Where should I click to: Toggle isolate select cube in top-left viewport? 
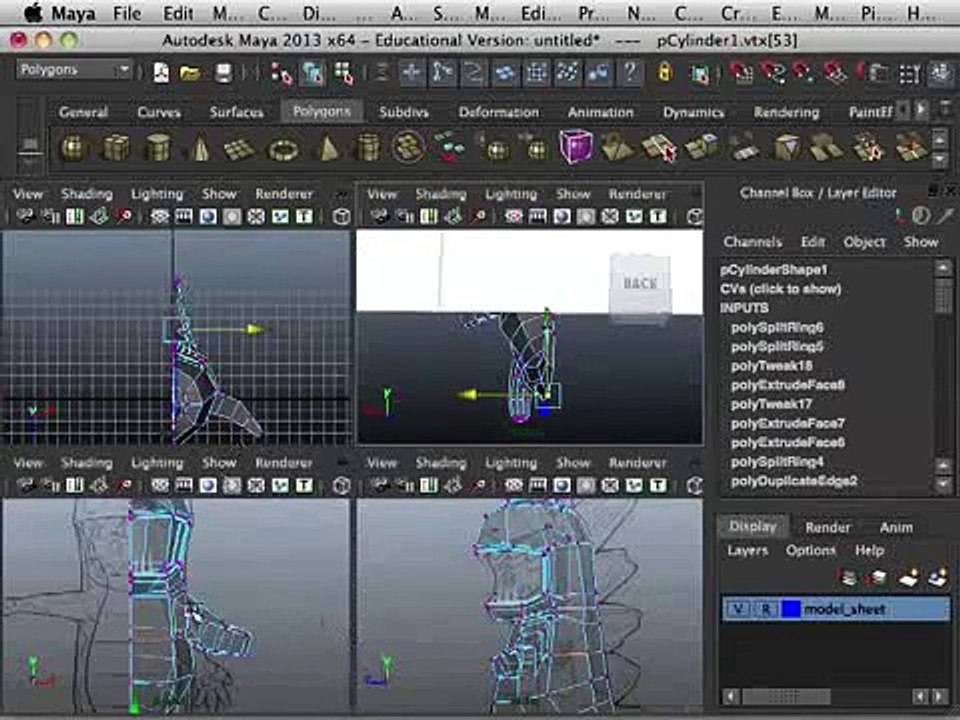click(x=342, y=216)
